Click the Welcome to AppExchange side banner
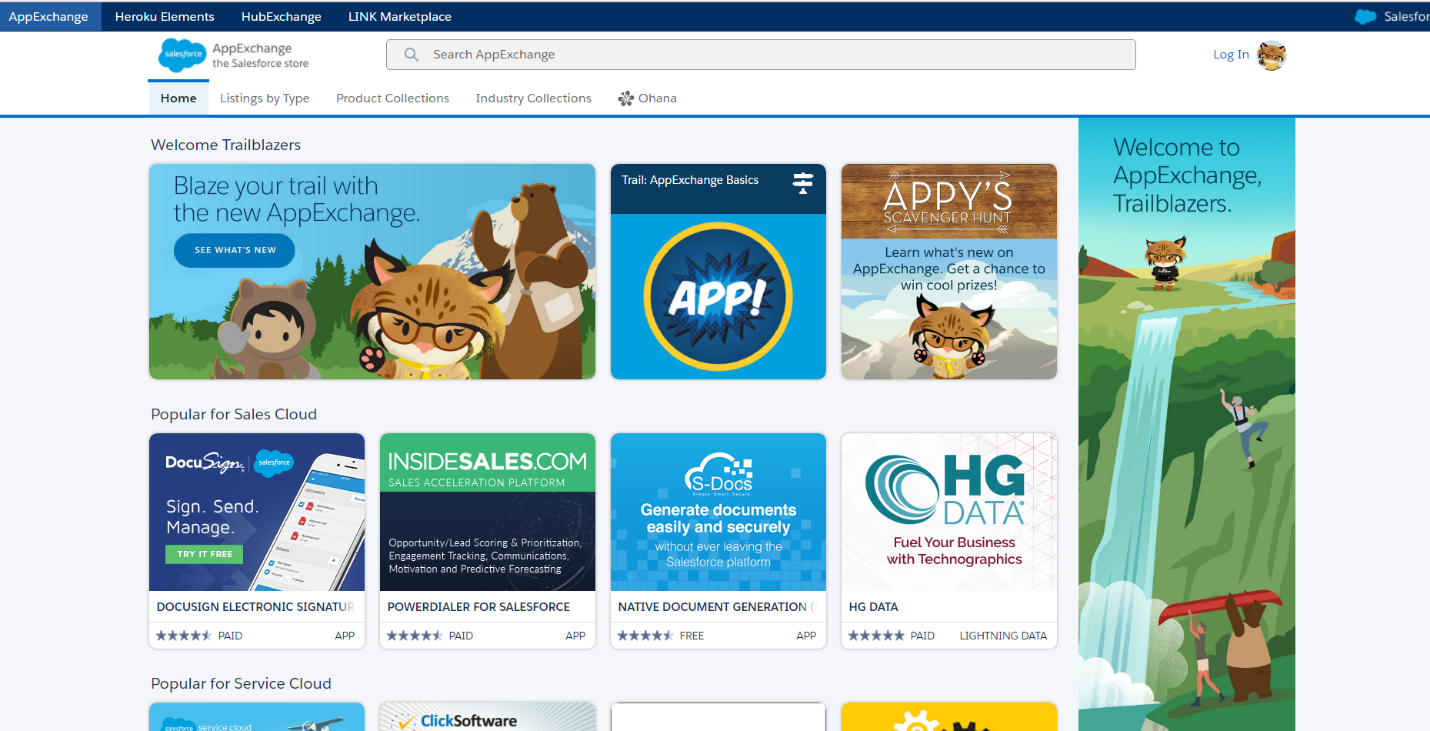This screenshot has width=1430, height=731. pos(1187,424)
